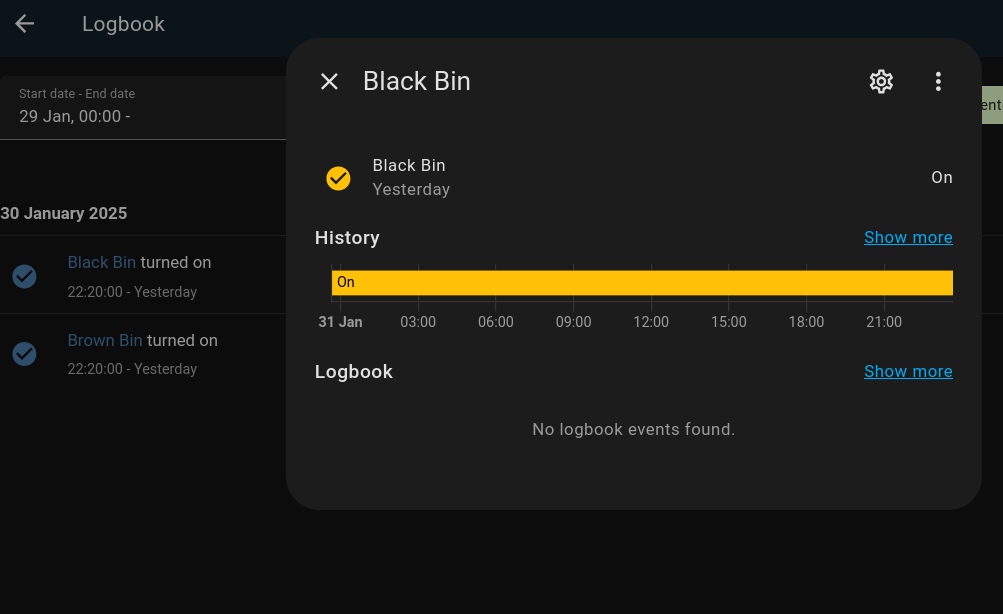Open the three-dot overflow menu
The image size is (1003, 614).
click(938, 82)
